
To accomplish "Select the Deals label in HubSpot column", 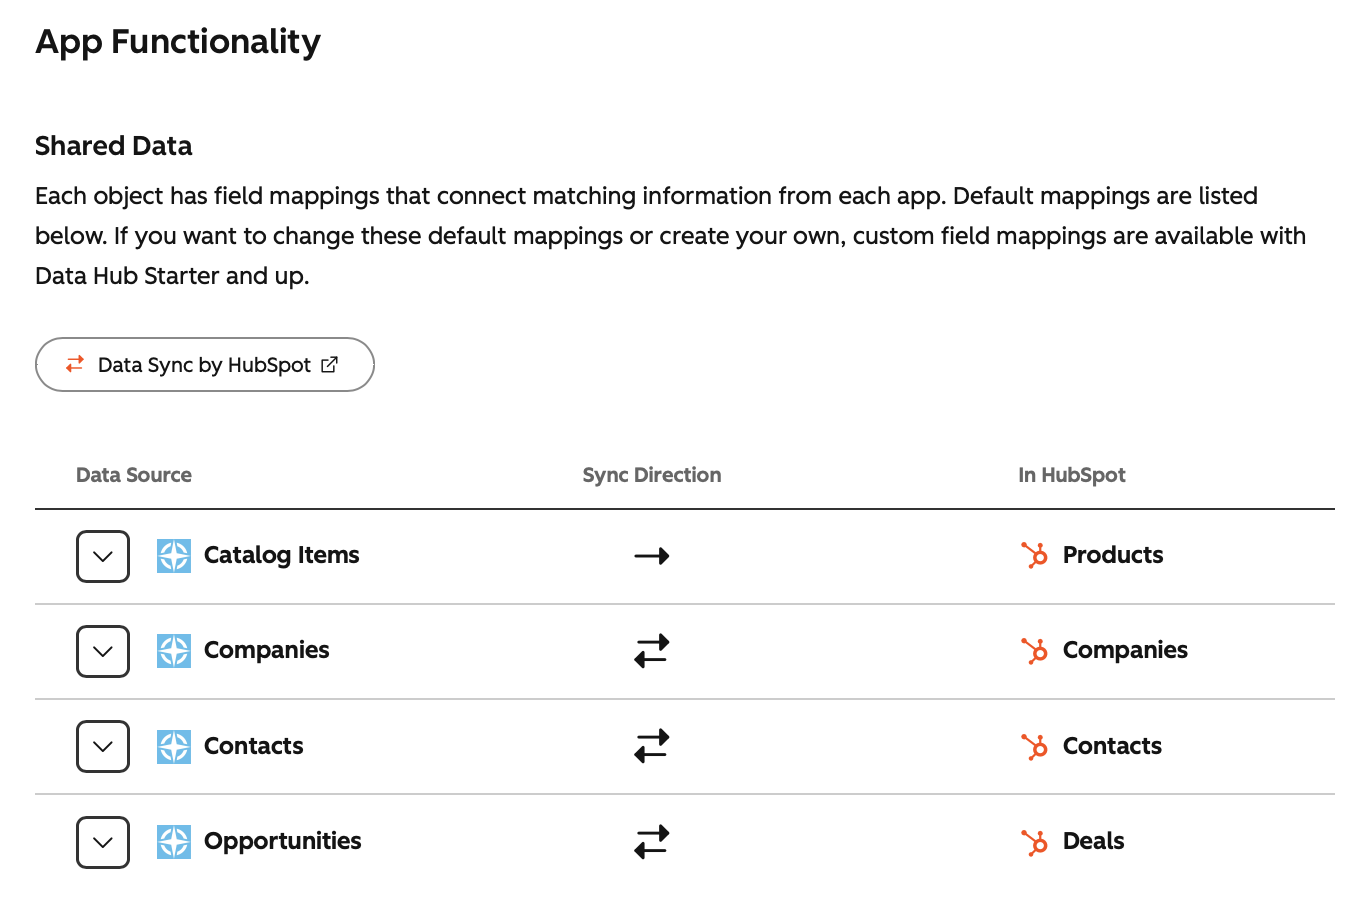I will tap(1094, 841).
